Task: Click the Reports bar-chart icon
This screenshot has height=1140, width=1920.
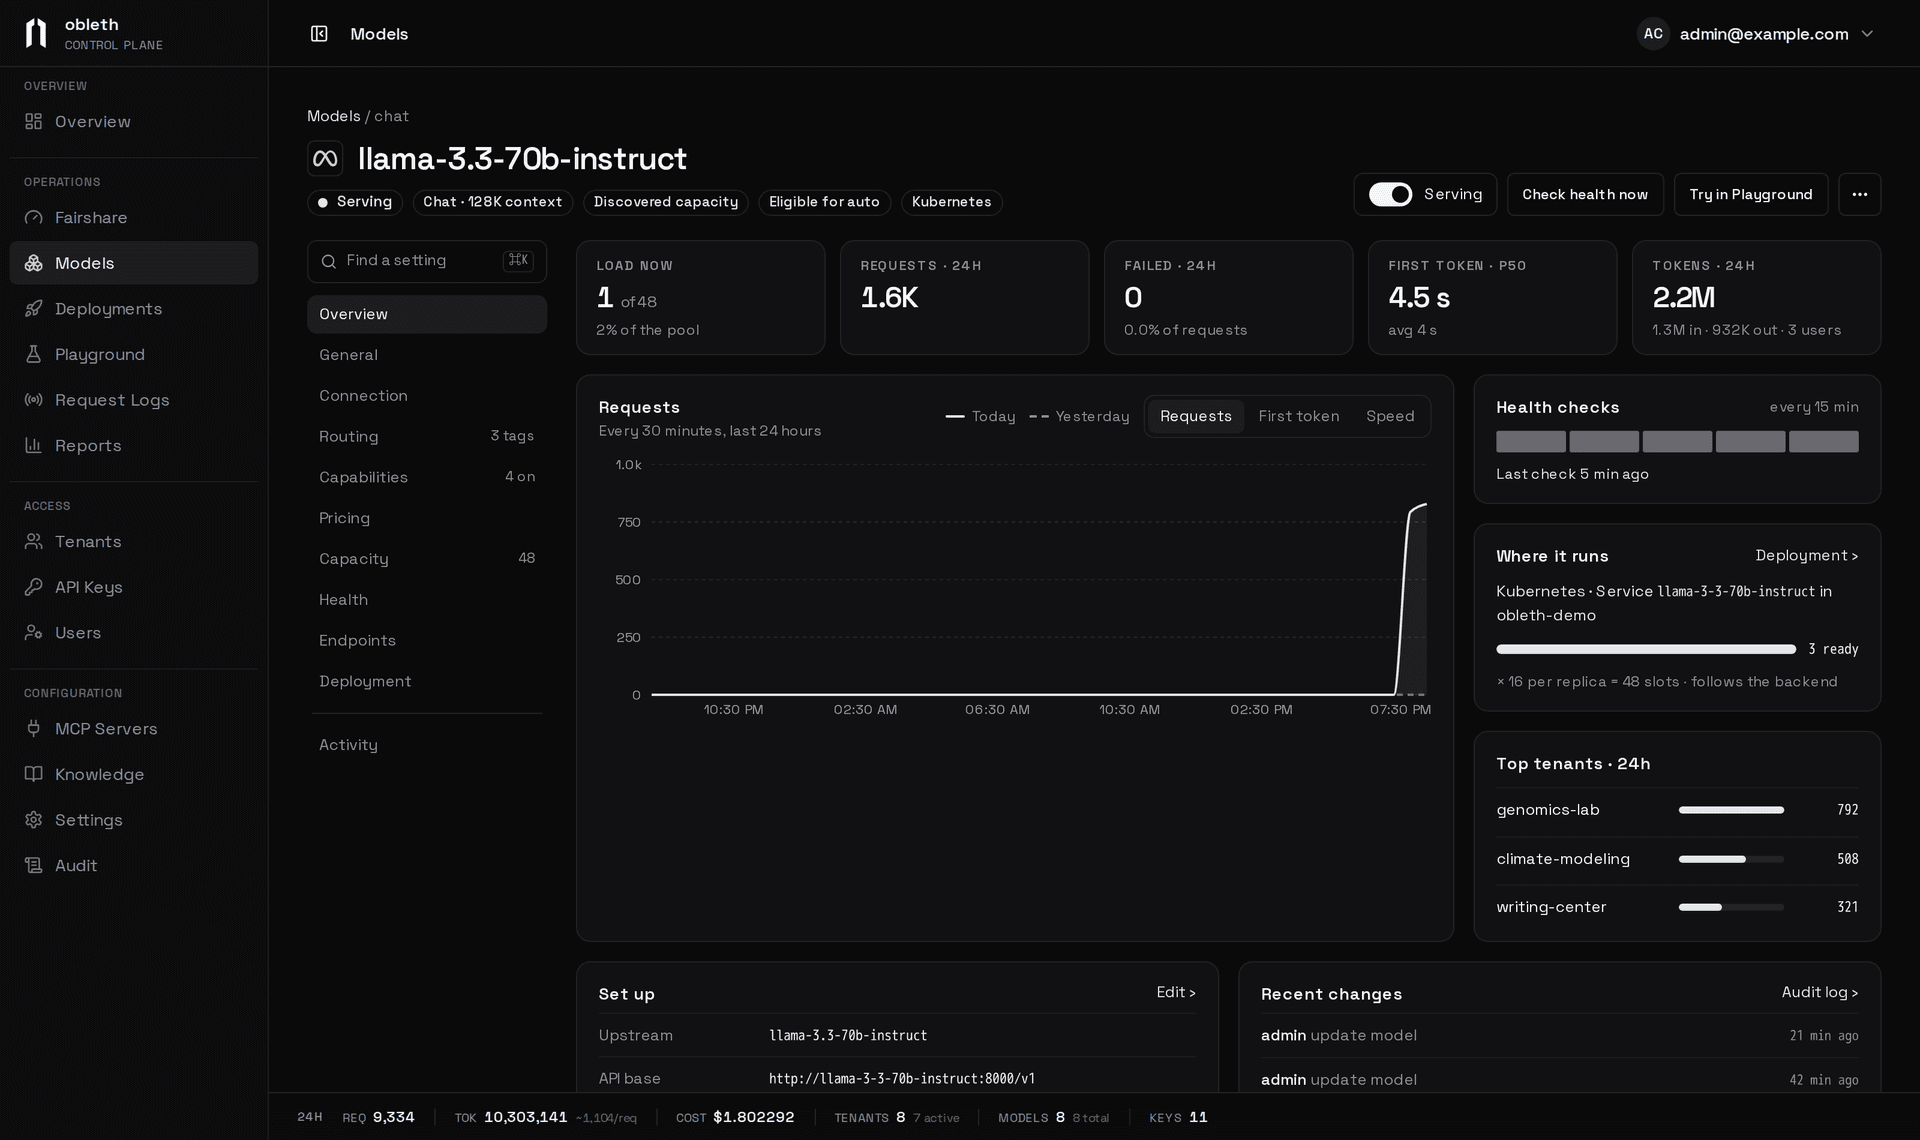Action: [x=34, y=446]
